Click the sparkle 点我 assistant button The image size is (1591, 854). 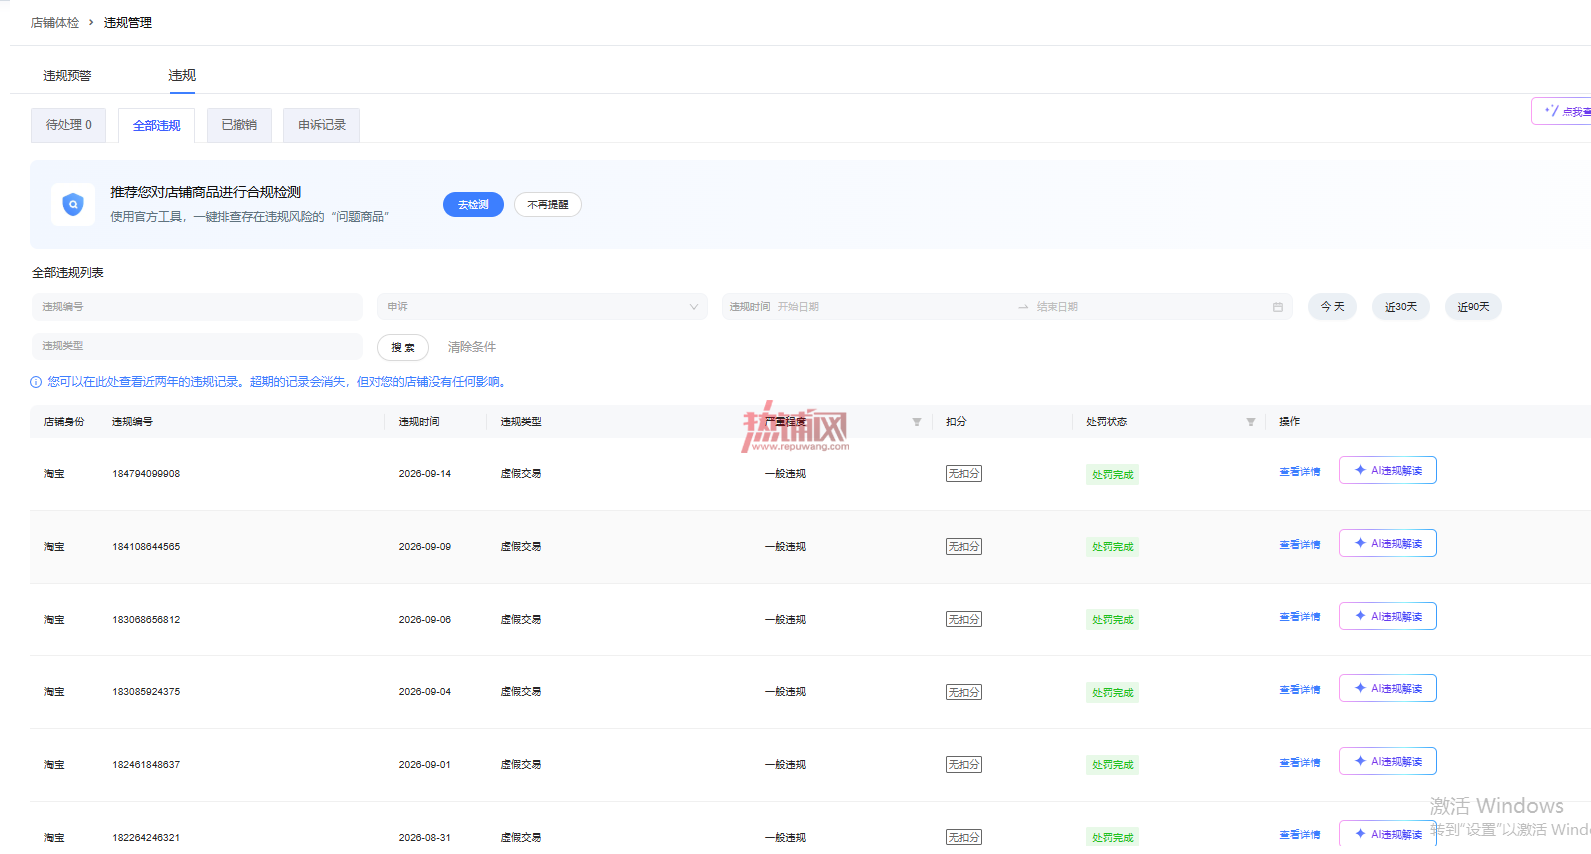1562,111
